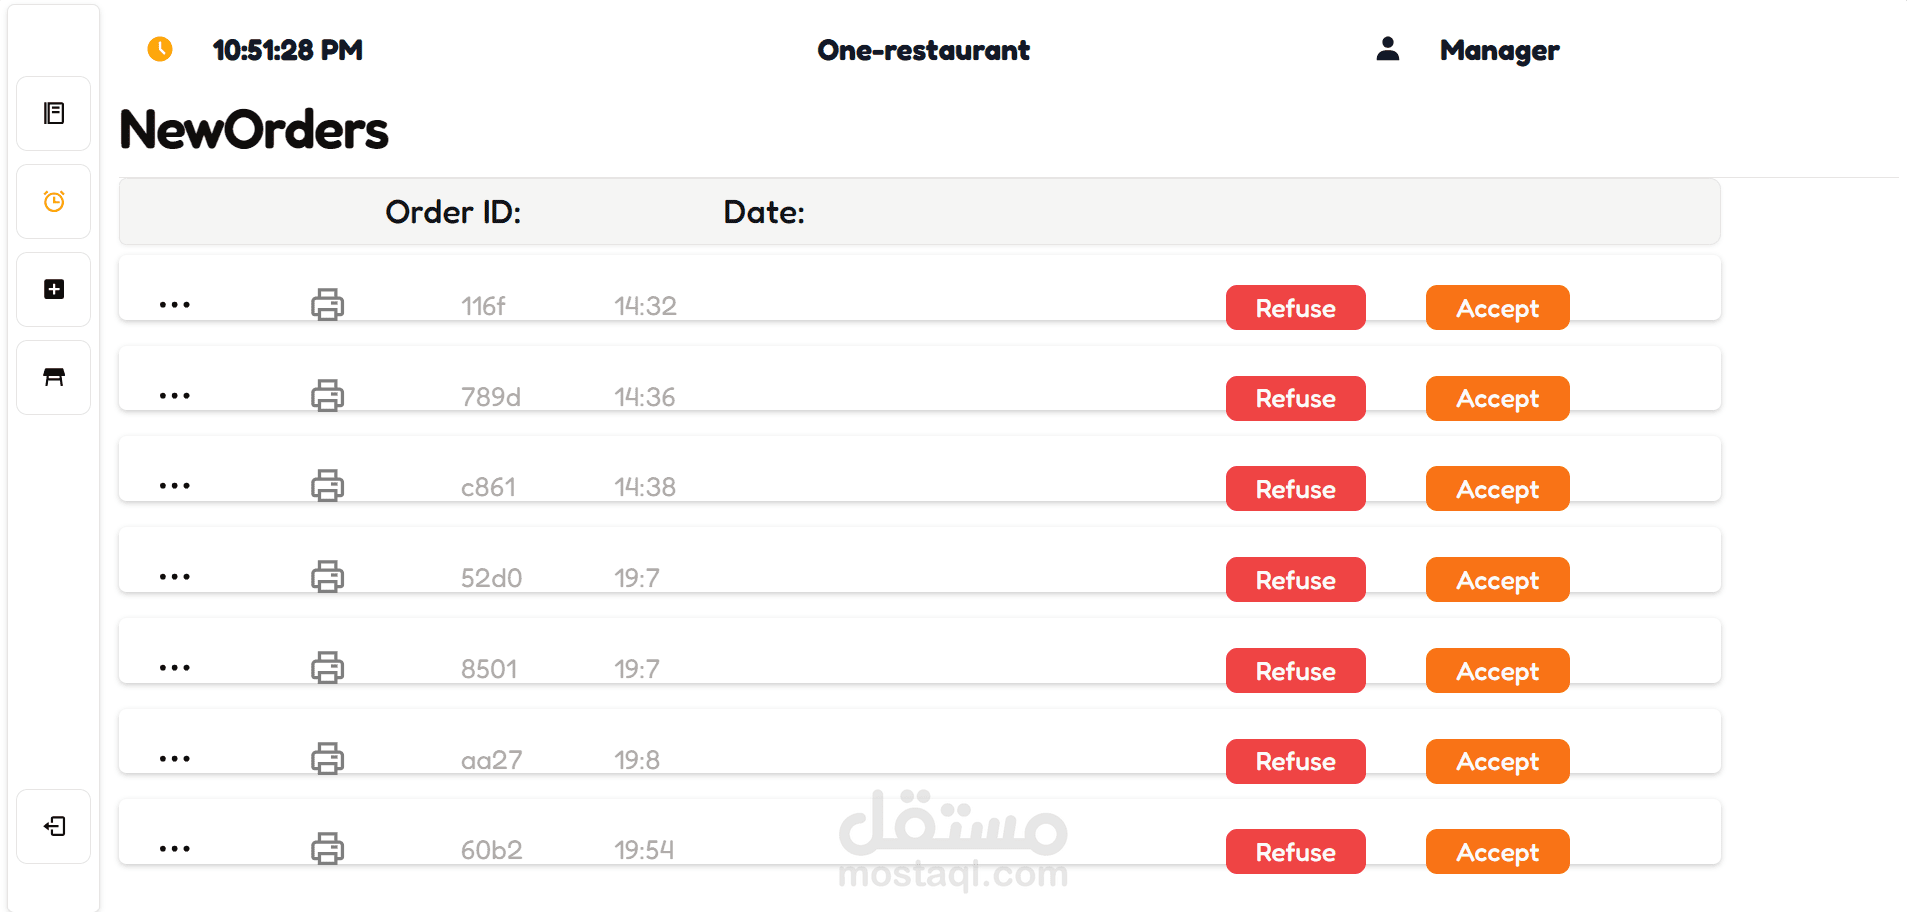Click the Manager user profile icon

pos(1387,49)
